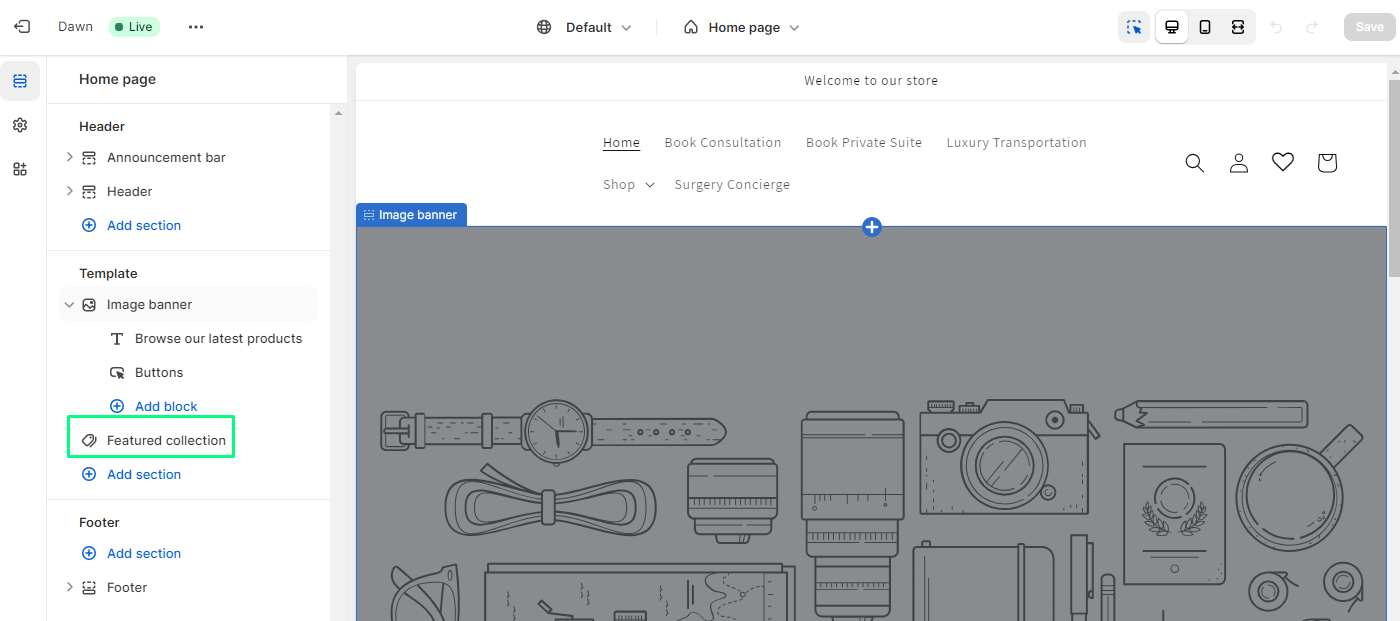Add a section under the Template group
The width and height of the screenshot is (1400, 621).
(143, 474)
